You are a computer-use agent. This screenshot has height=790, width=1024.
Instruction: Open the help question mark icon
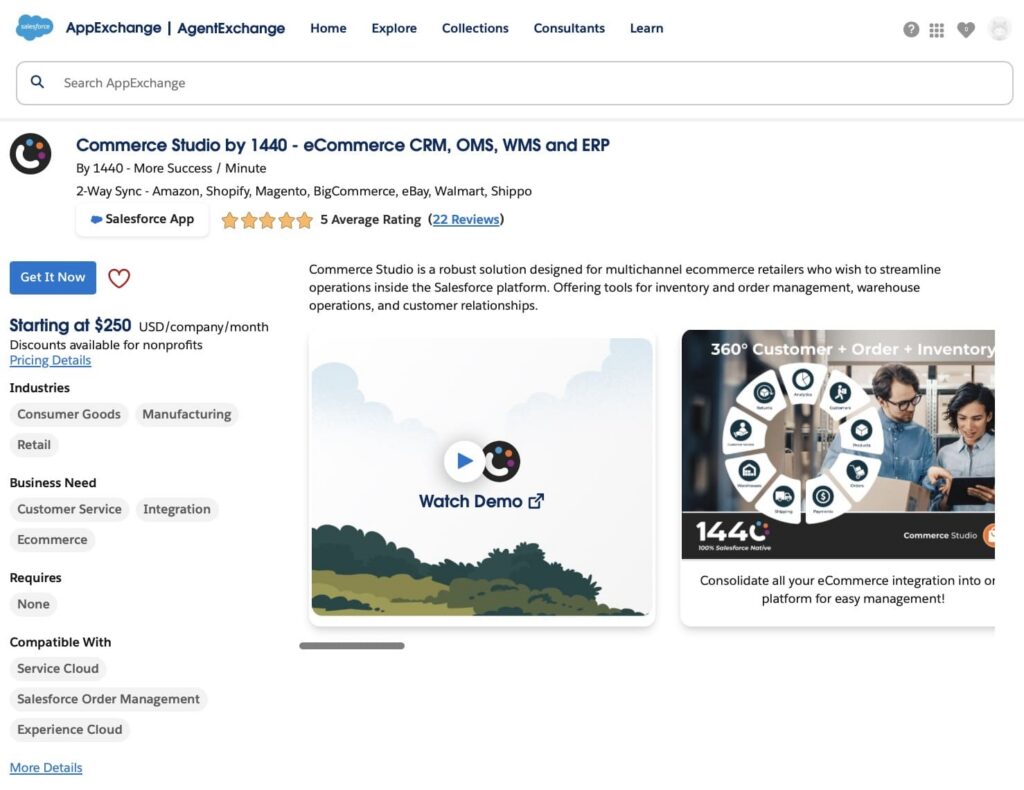point(911,29)
